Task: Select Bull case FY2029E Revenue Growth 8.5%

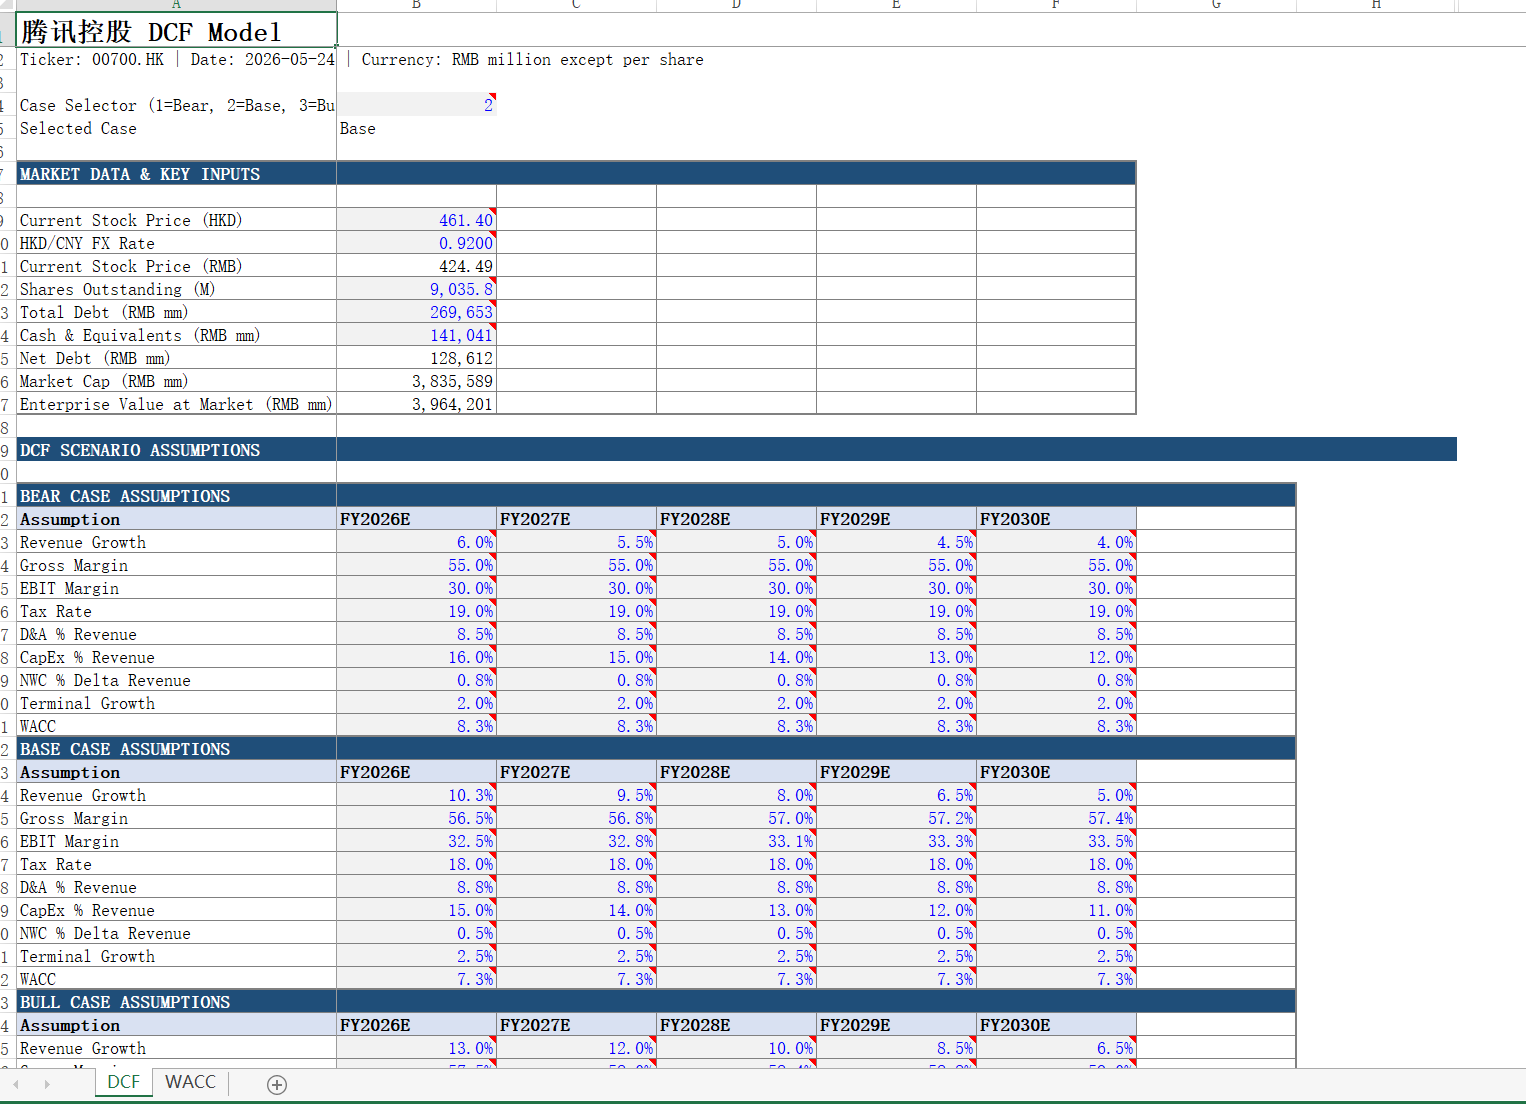Action: pos(897,1048)
